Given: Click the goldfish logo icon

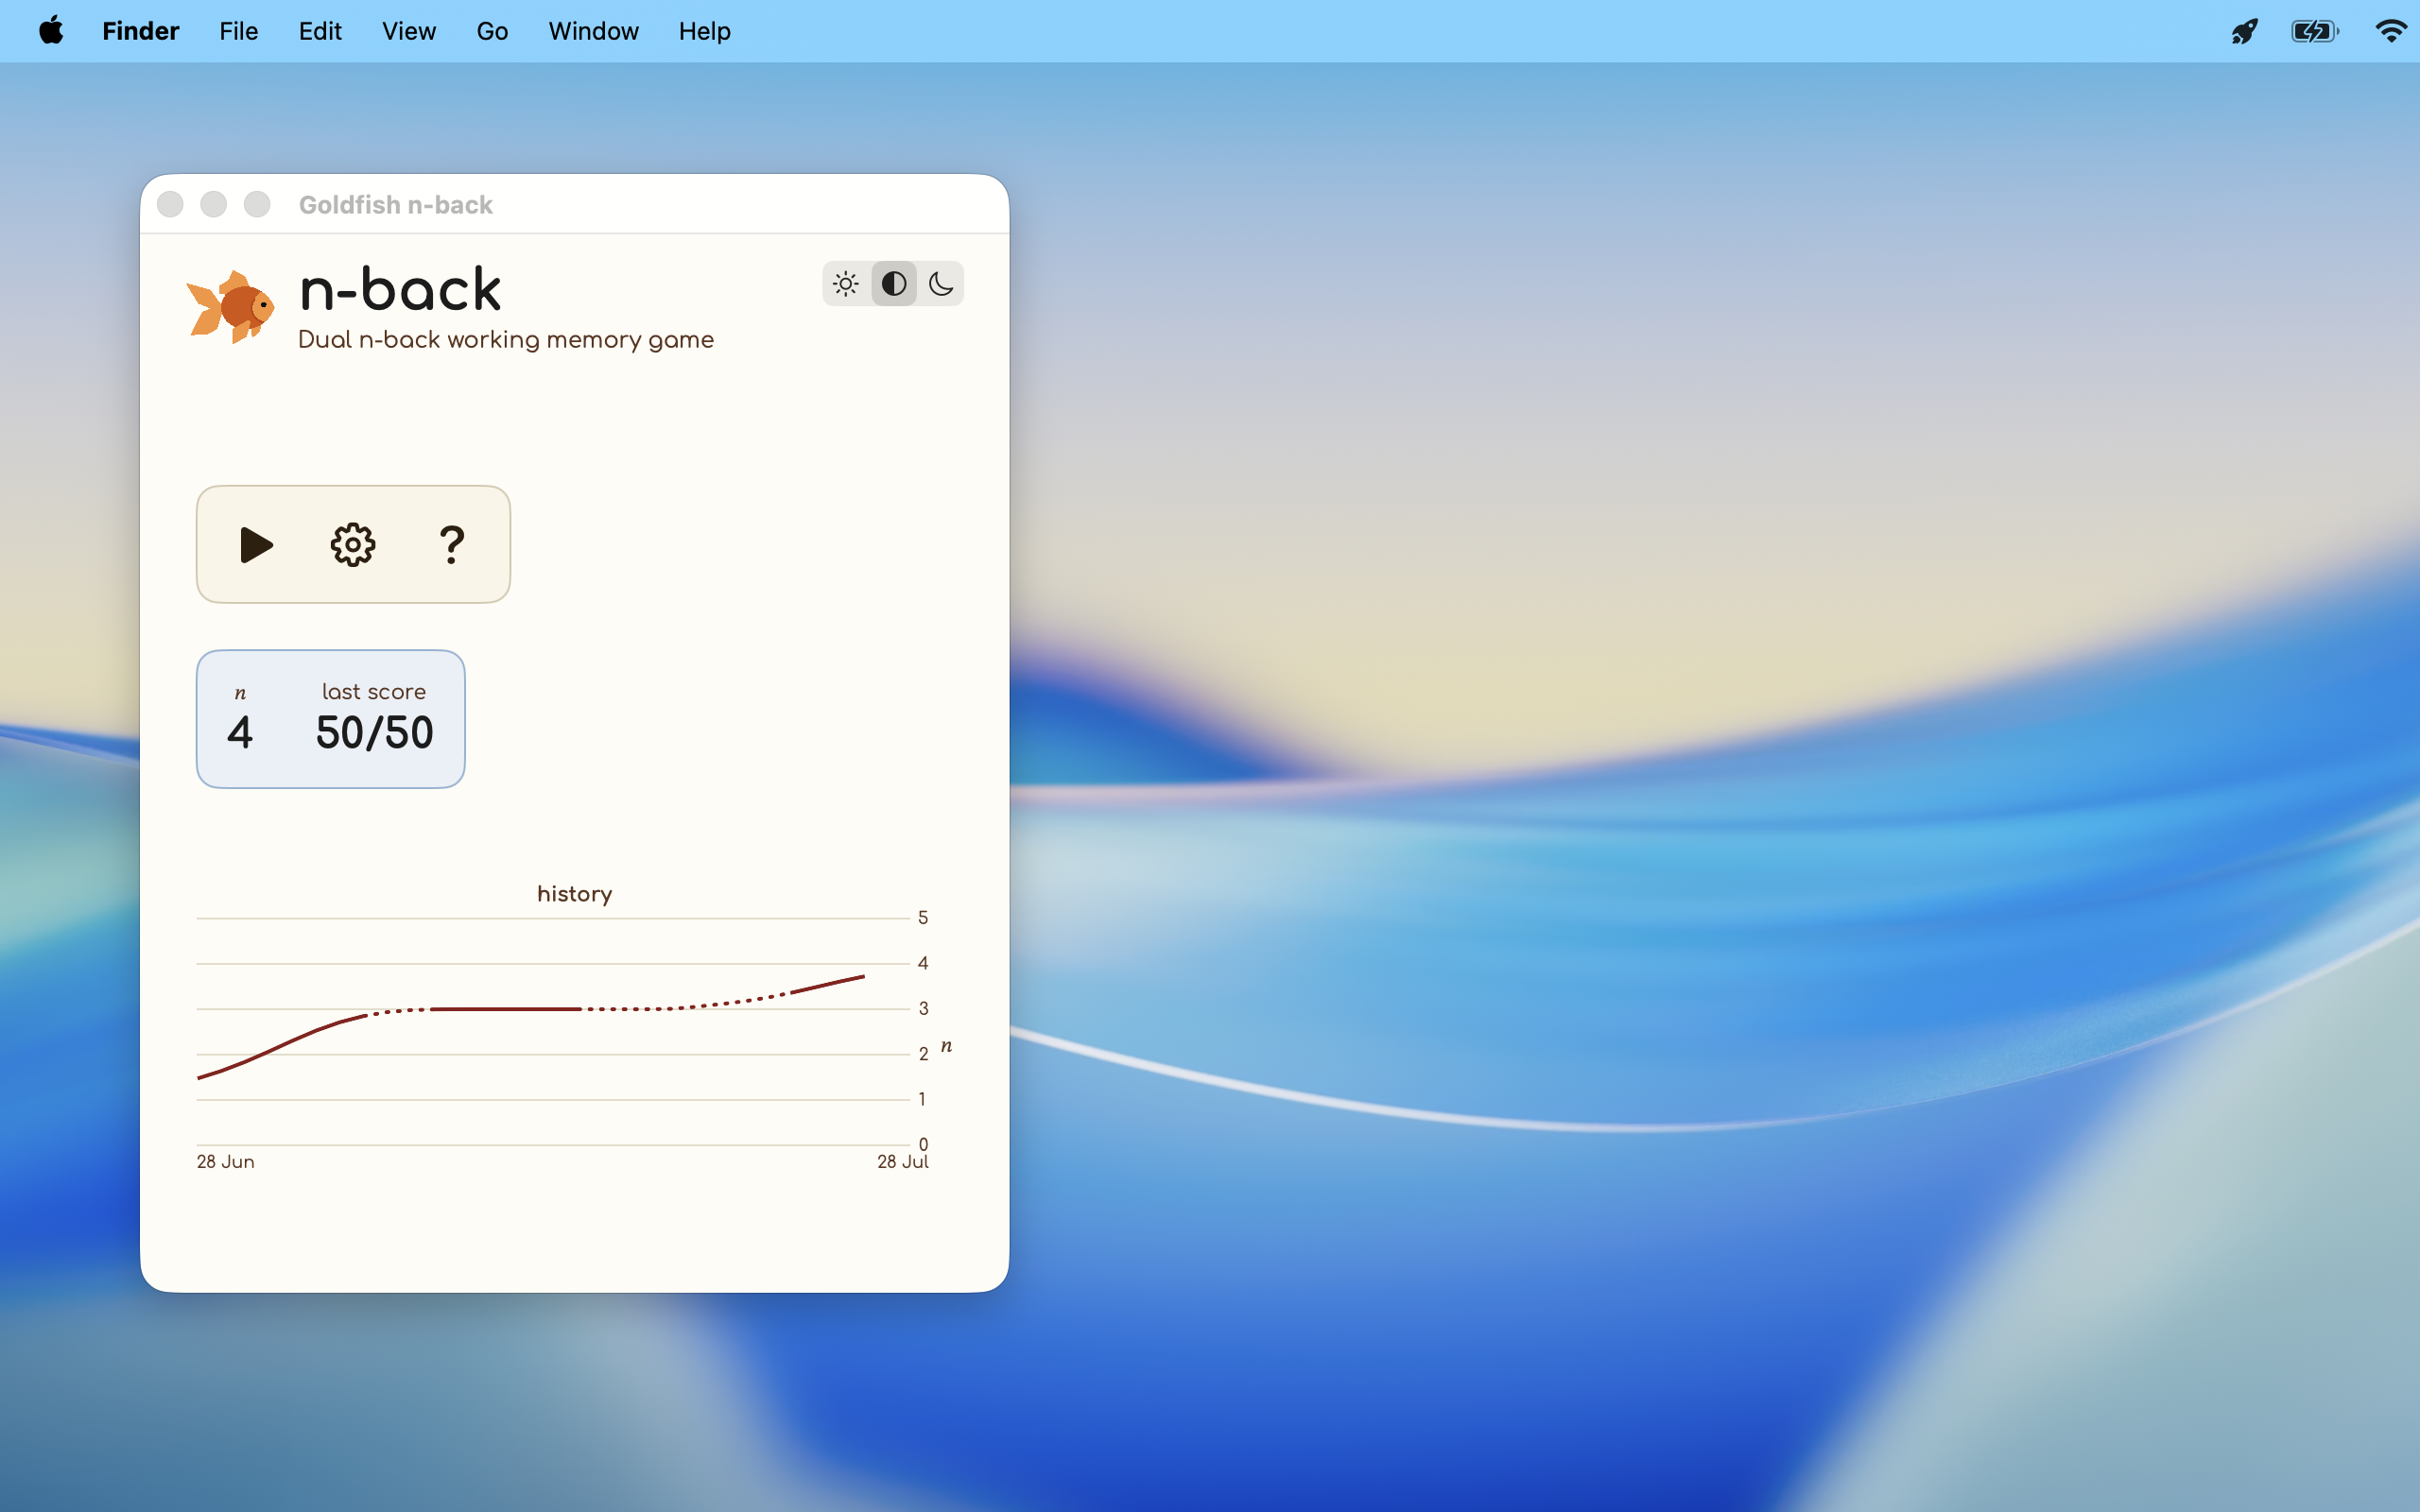Looking at the screenshot, I should click(x=230, y=307).
